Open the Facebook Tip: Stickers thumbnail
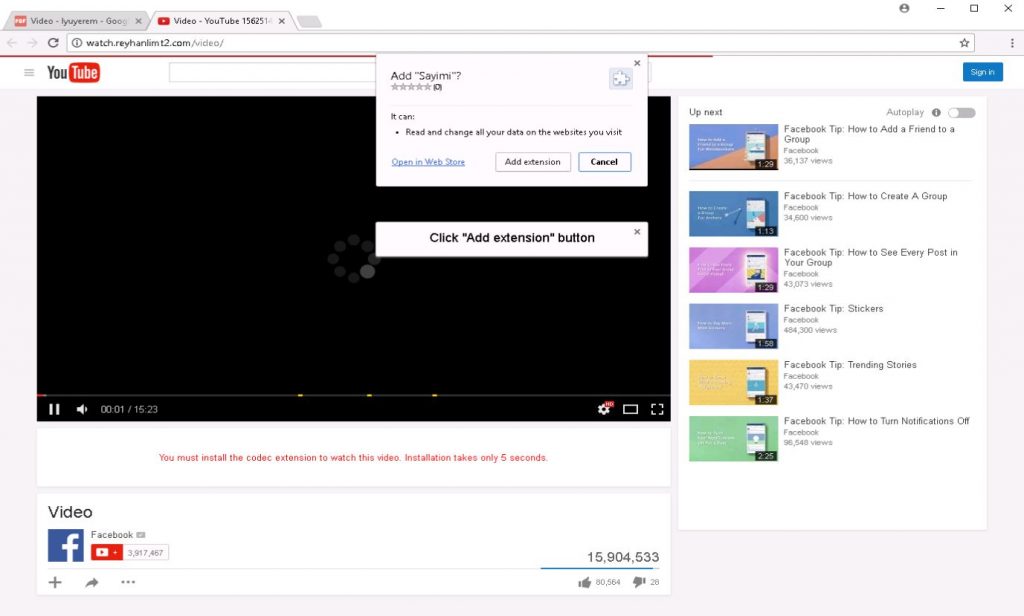Viewport: 1024px width, 616px height. (733, 326)
